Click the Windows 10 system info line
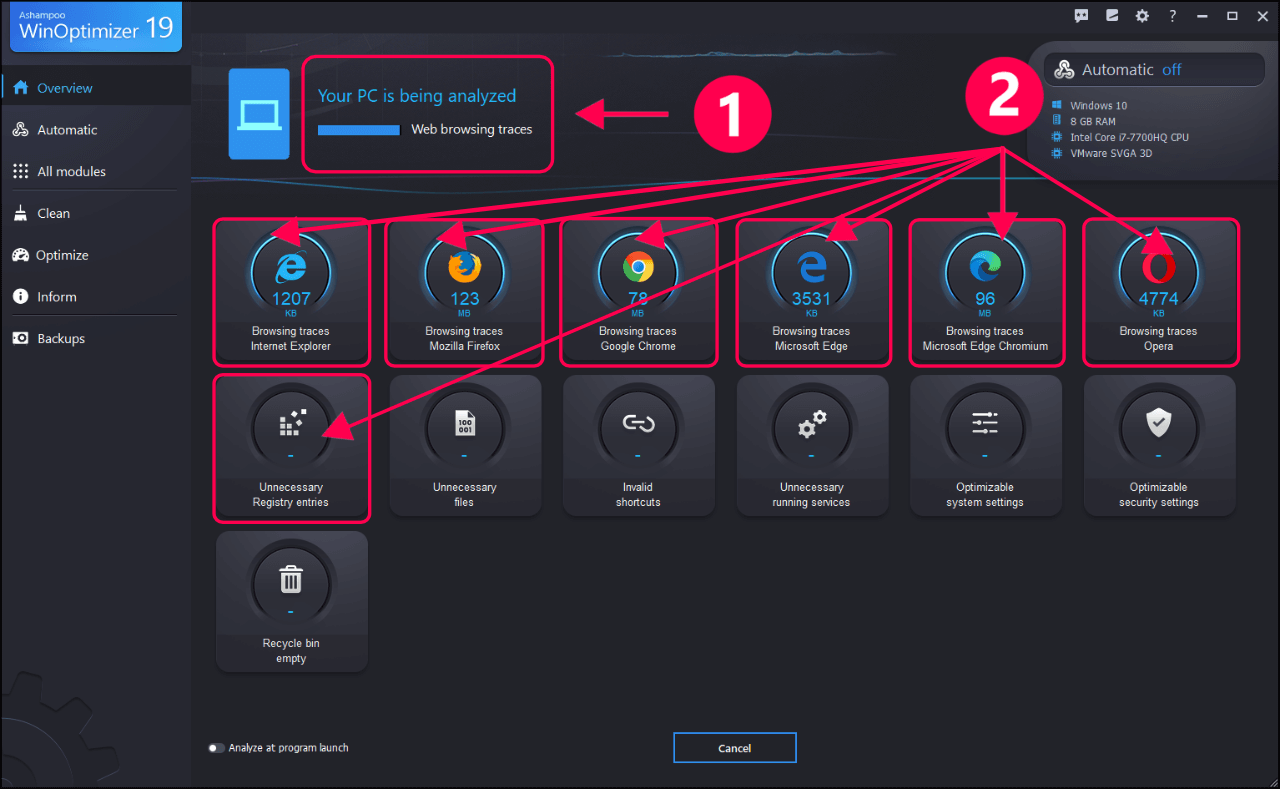The image size is (1280, 789). tap(1088, 106)
